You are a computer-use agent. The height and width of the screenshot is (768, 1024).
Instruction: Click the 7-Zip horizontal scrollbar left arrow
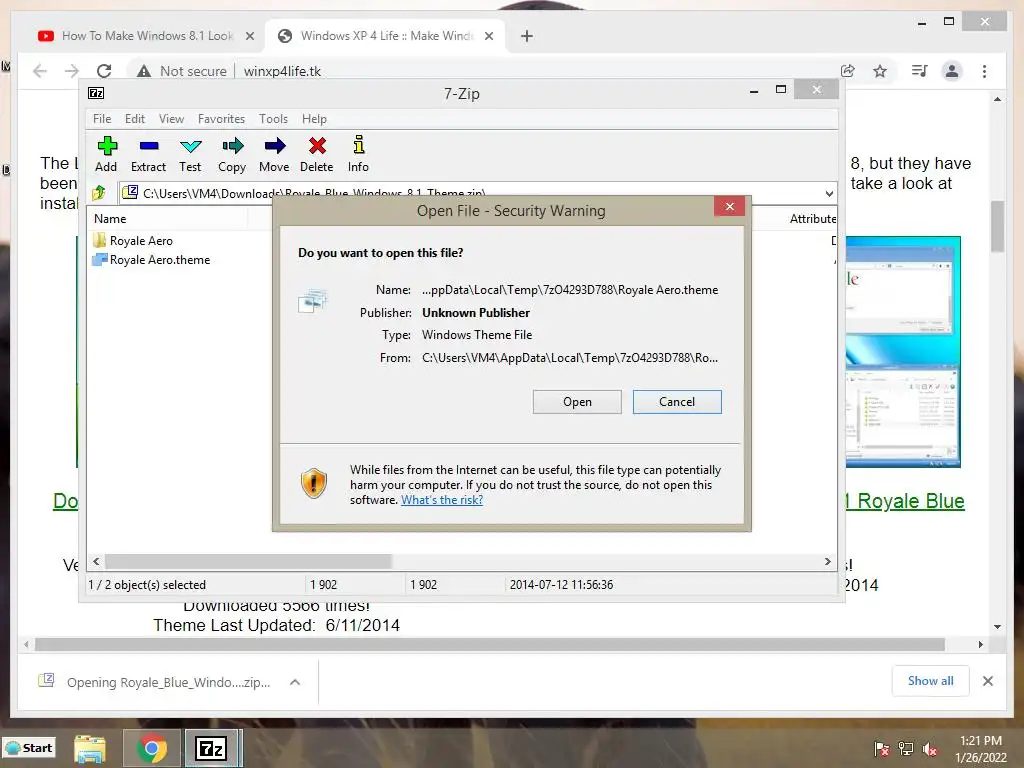click(x=96, y=562)
